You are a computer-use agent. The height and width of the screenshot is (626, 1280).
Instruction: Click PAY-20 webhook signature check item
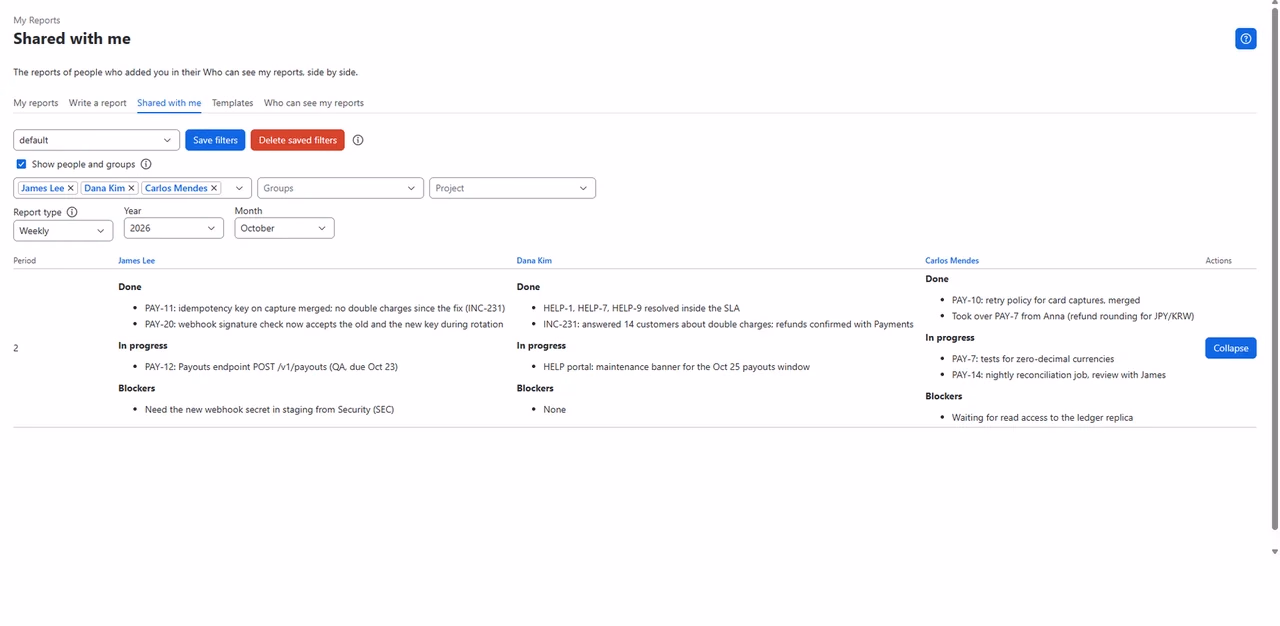[324, 324]
